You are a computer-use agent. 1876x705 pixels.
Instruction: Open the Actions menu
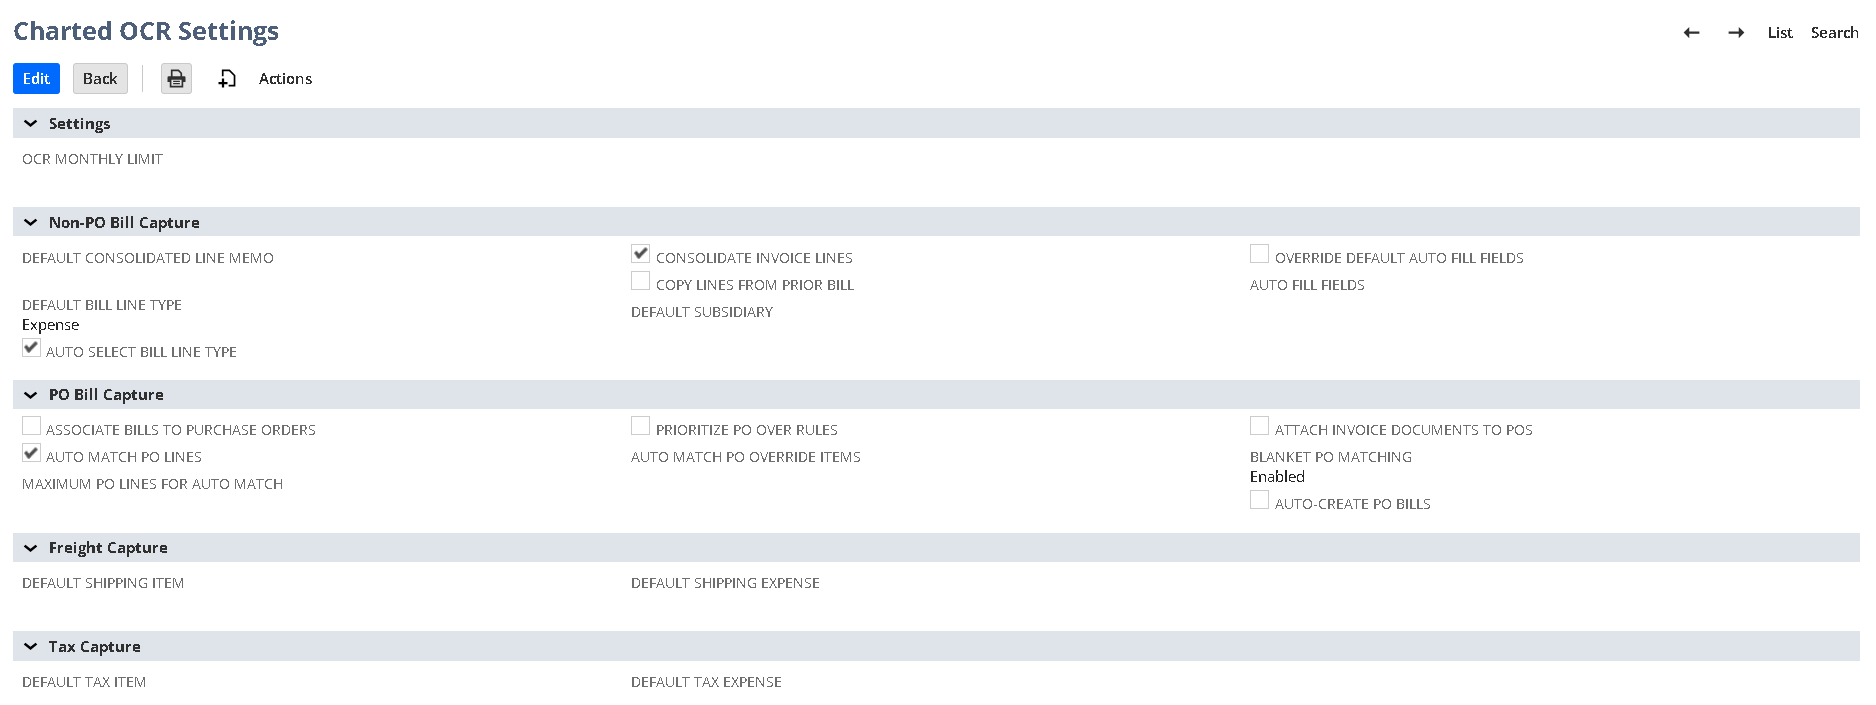pyautogui.click(x=285, y=79)
